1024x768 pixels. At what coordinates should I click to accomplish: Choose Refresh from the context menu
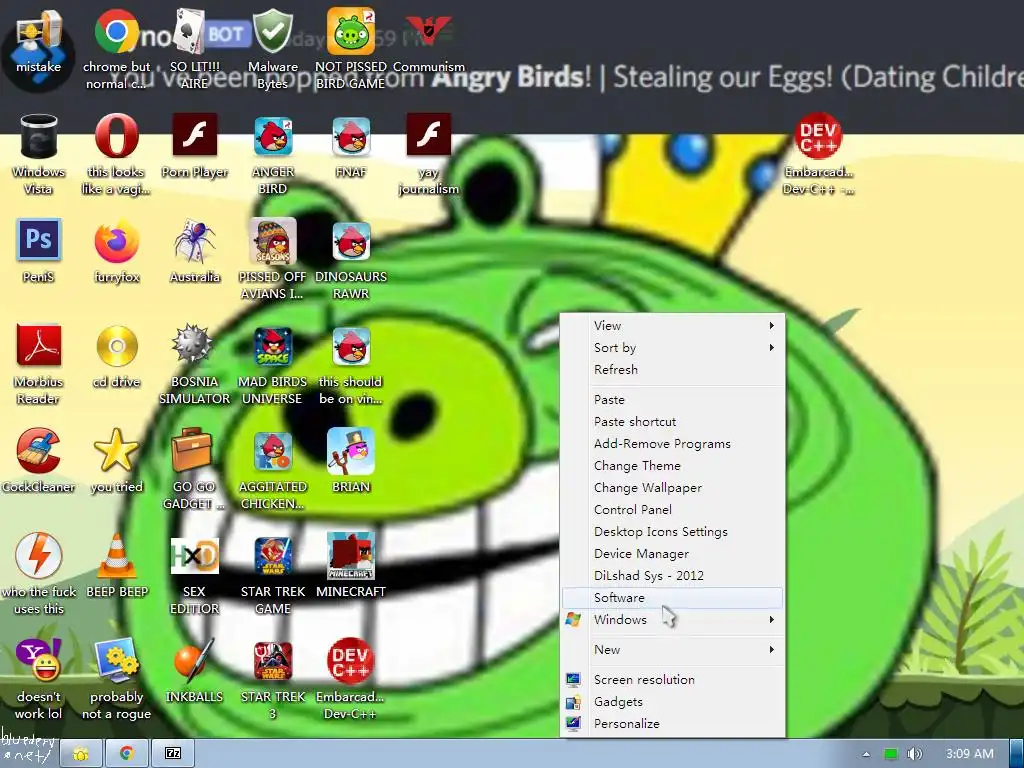pyautogui.click(x=673, y=369)
